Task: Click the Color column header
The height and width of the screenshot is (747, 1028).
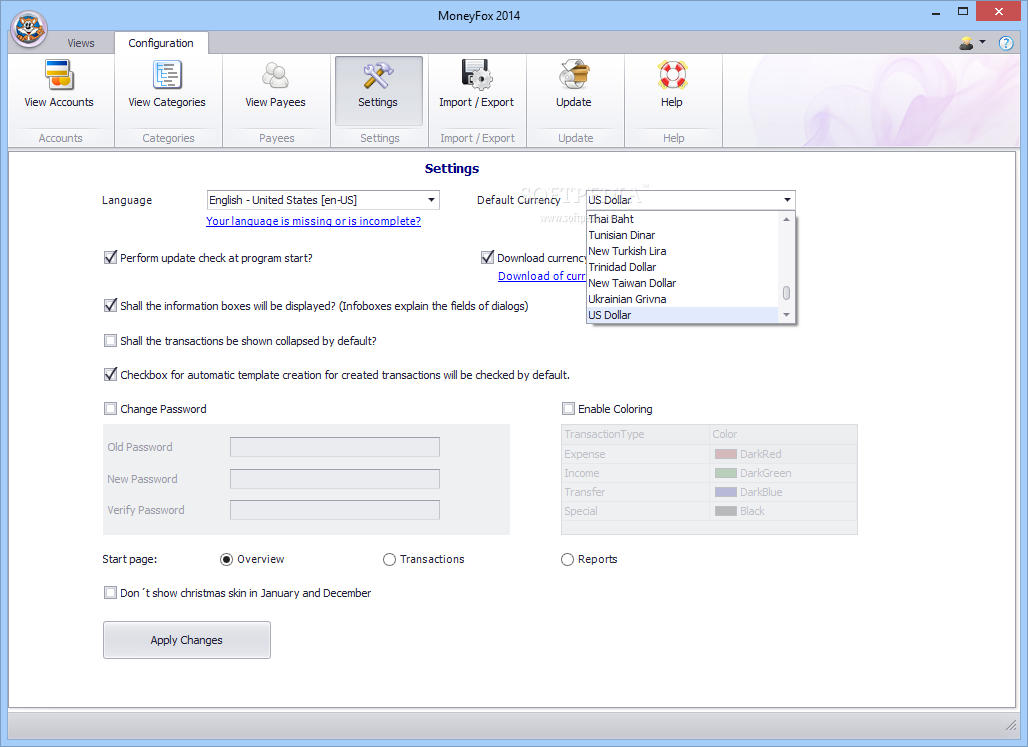Action: [783, 434]
